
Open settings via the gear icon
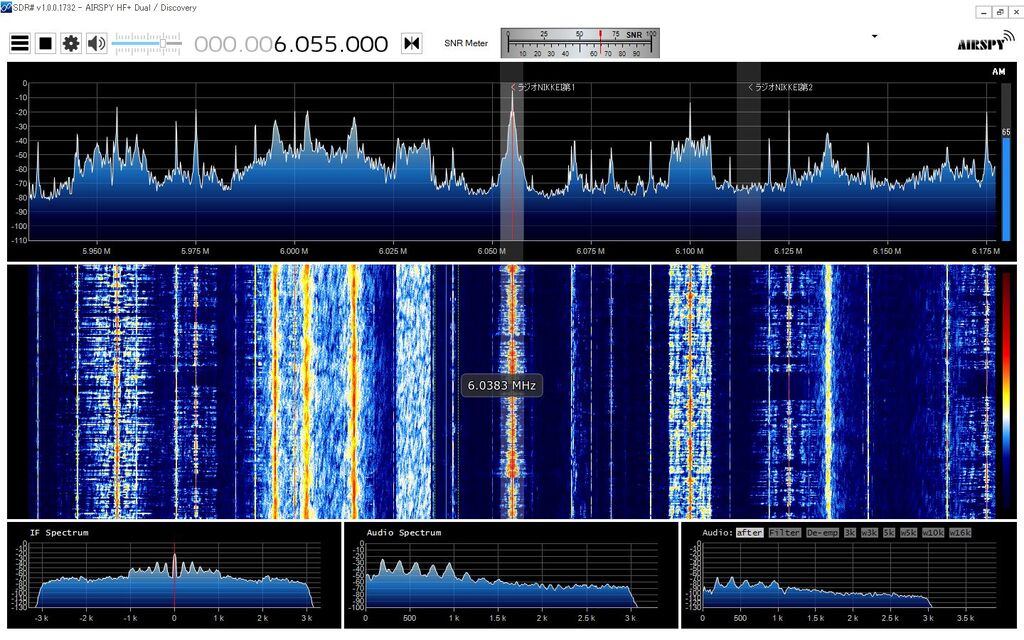[x=69, y=43]
